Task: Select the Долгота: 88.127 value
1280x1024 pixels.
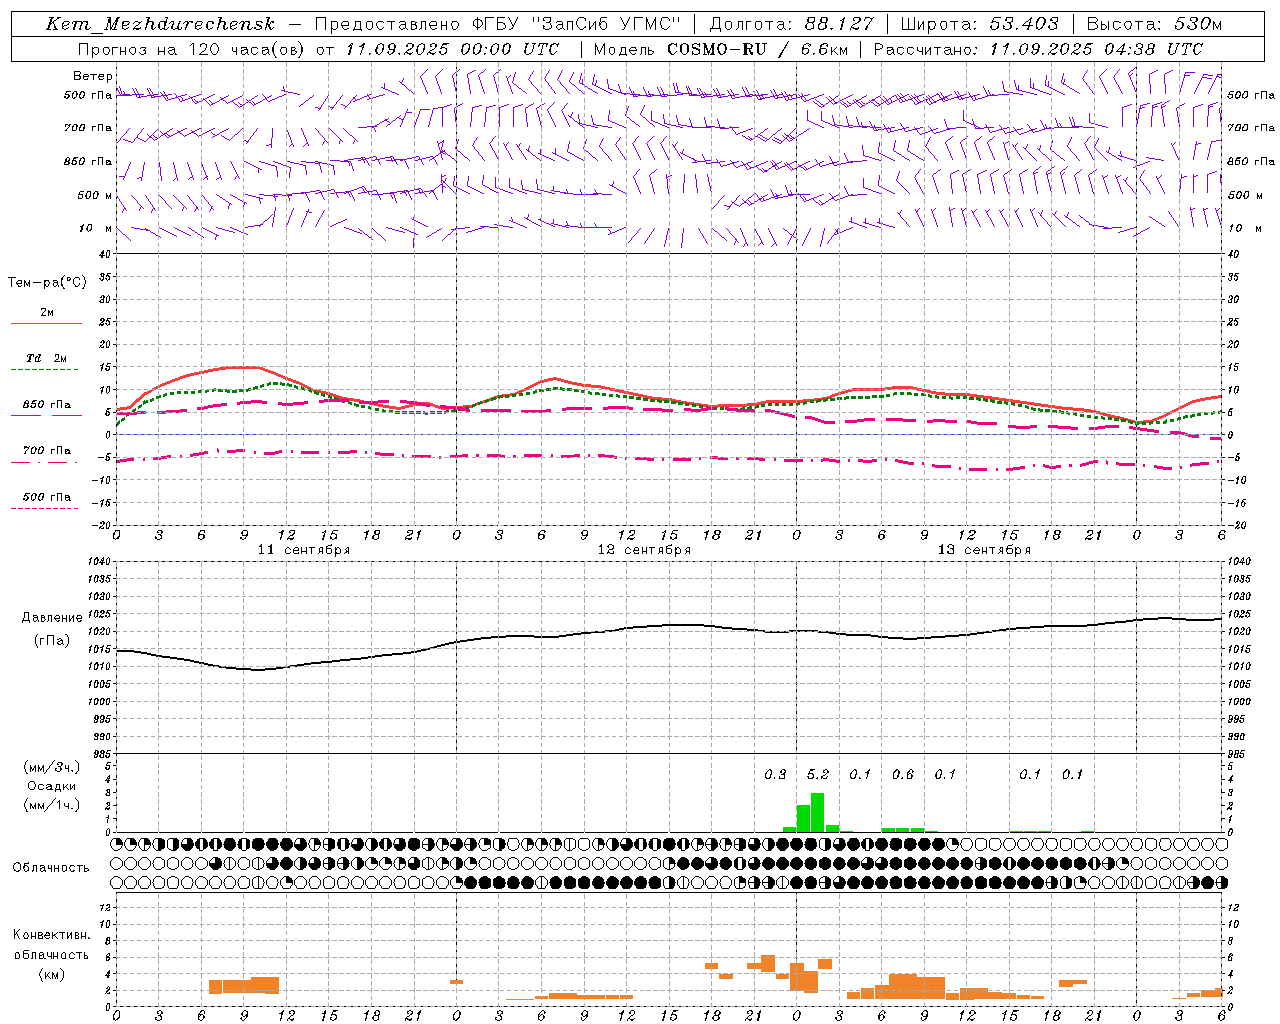Action: 792,24
